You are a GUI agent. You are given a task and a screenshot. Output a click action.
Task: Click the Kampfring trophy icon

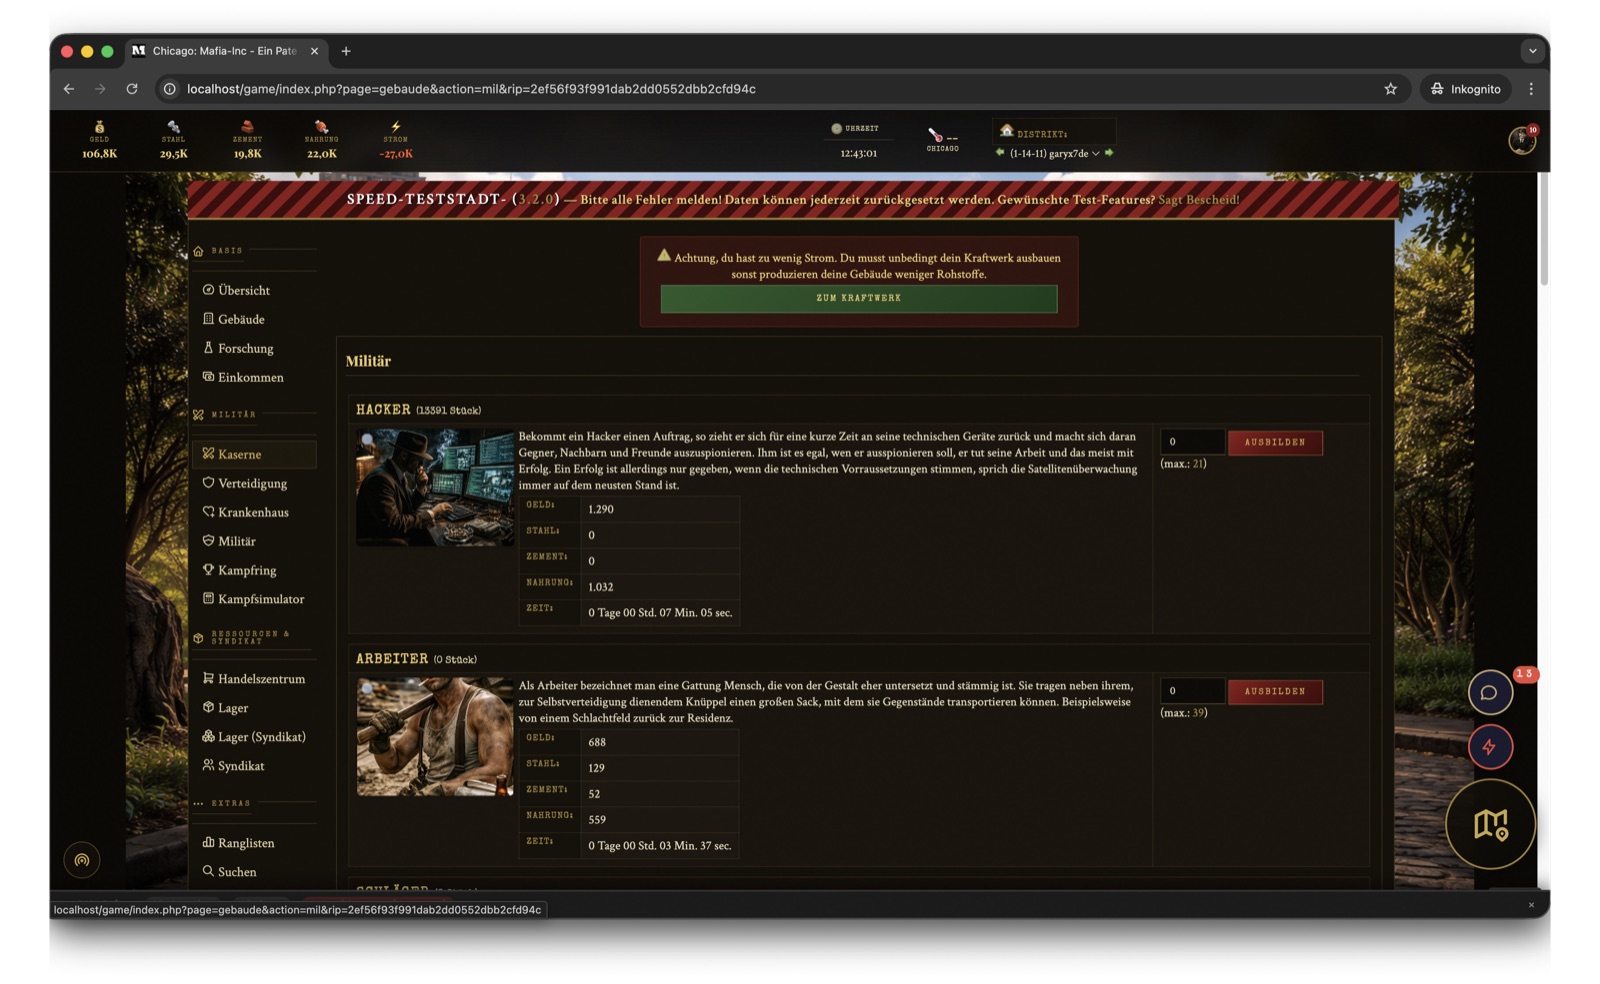[208, 570]
